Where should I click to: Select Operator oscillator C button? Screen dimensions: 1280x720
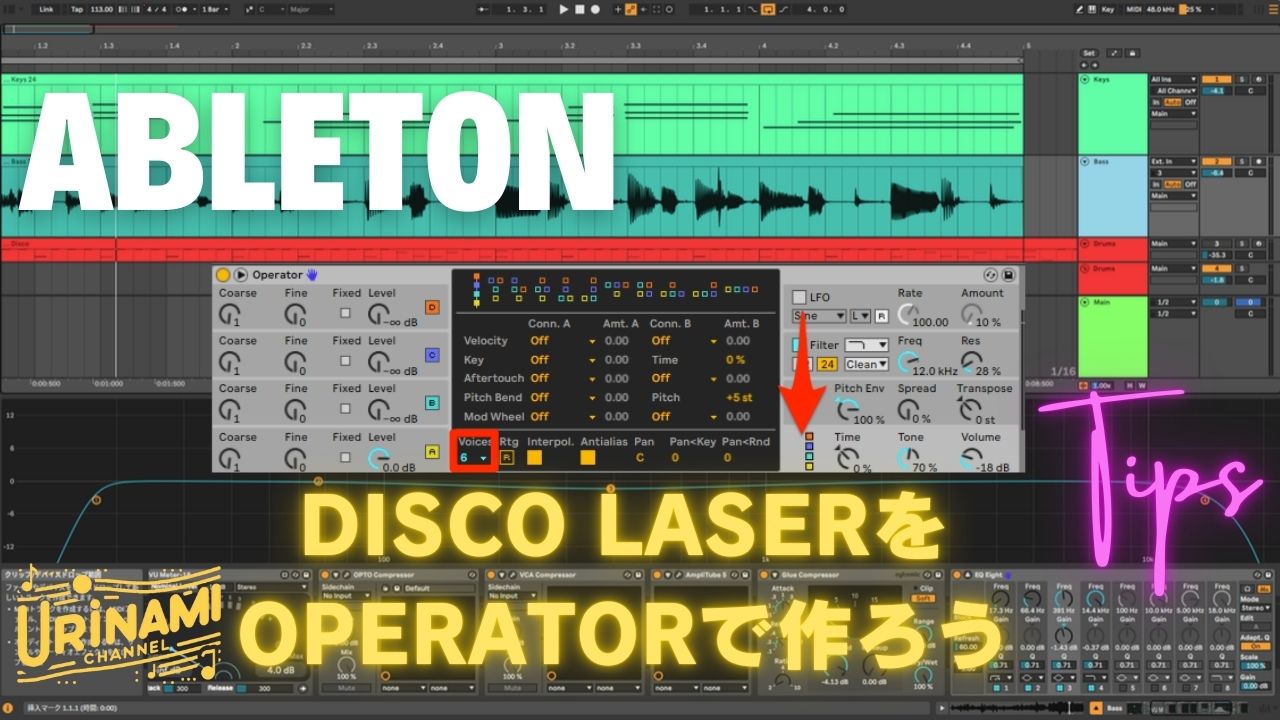432,355
